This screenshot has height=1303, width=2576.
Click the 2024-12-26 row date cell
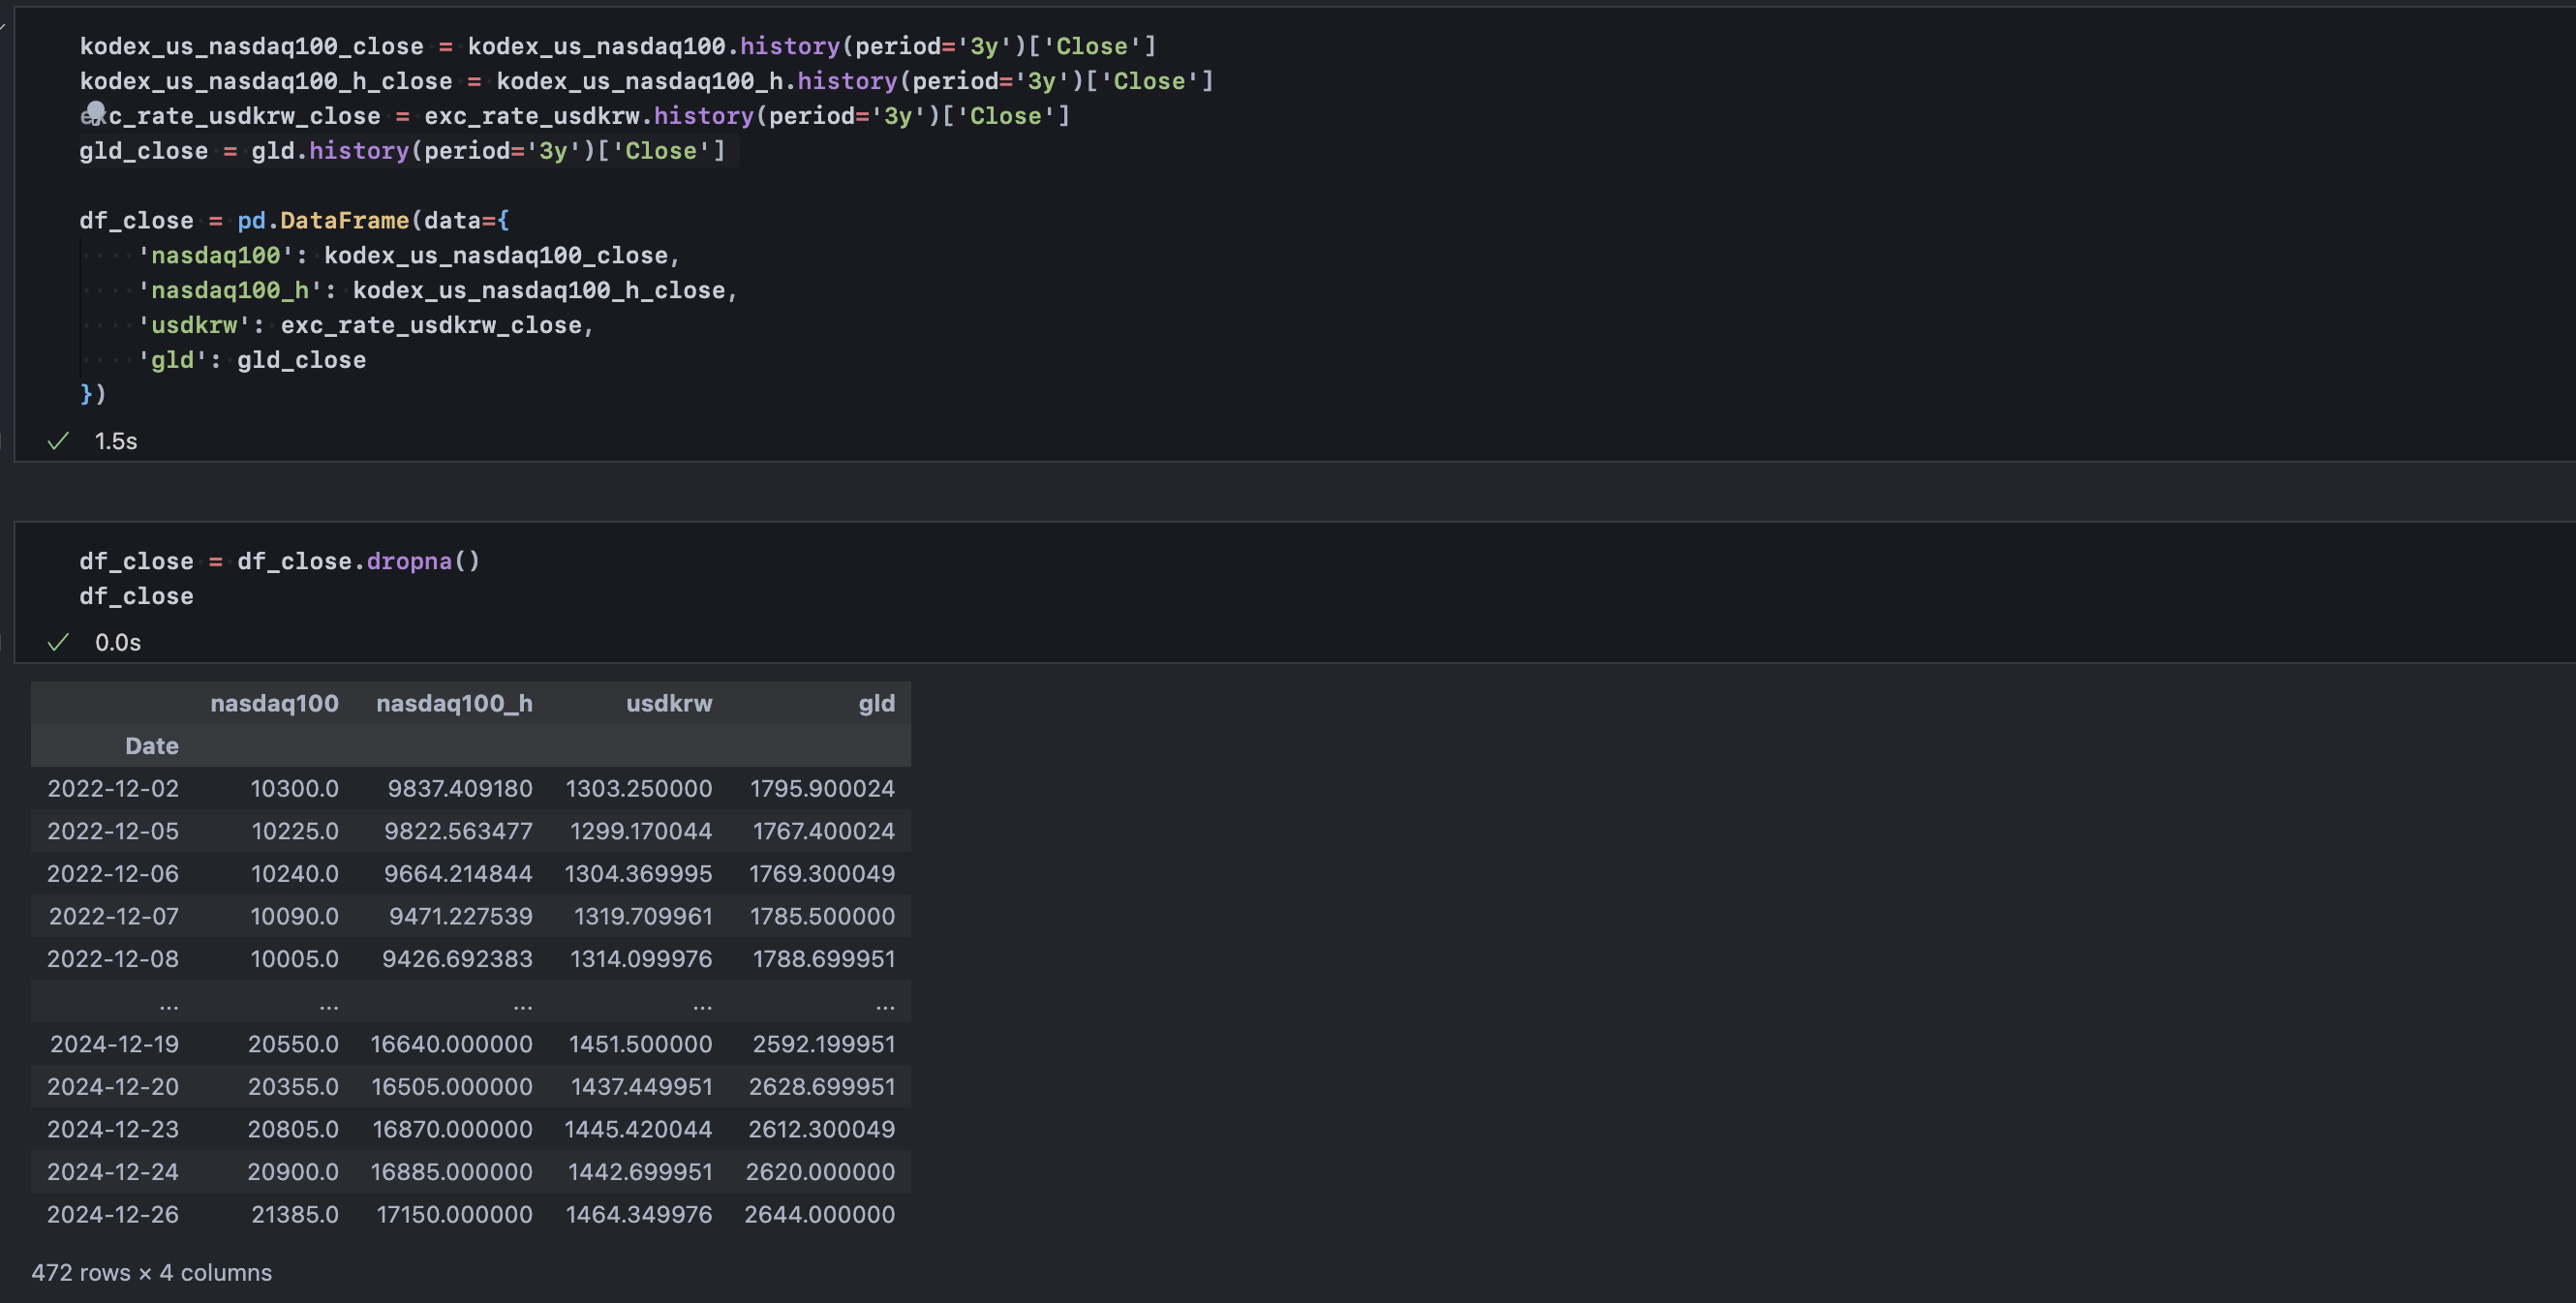(x=113, y=1214)
